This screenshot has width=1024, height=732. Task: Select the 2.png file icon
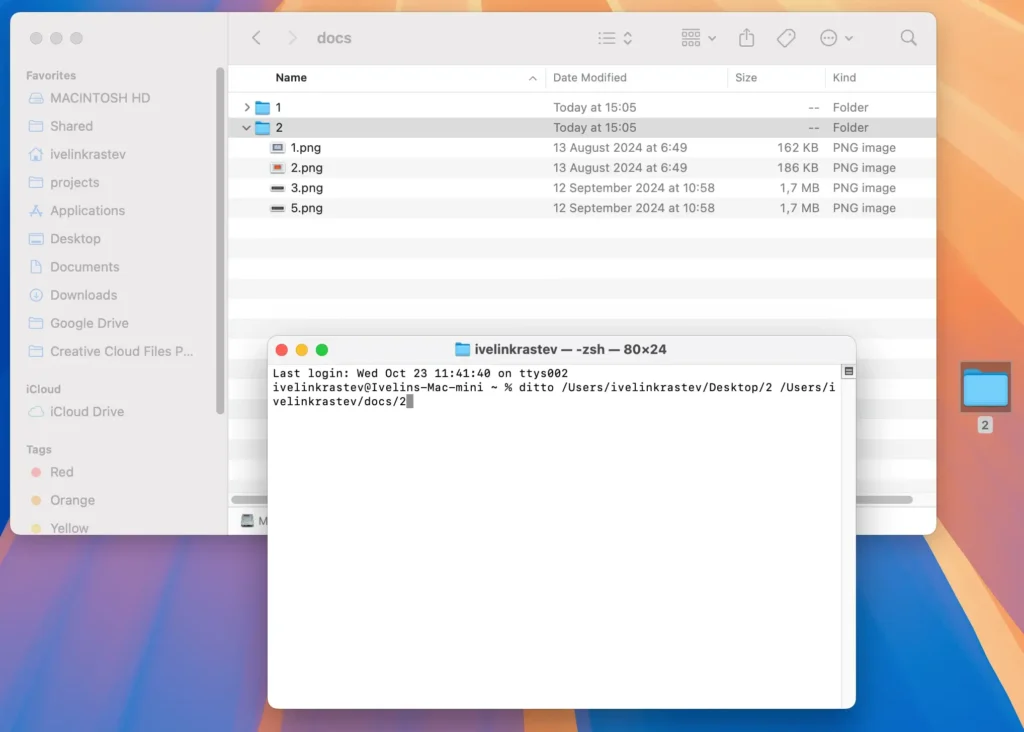coord(278,168)
